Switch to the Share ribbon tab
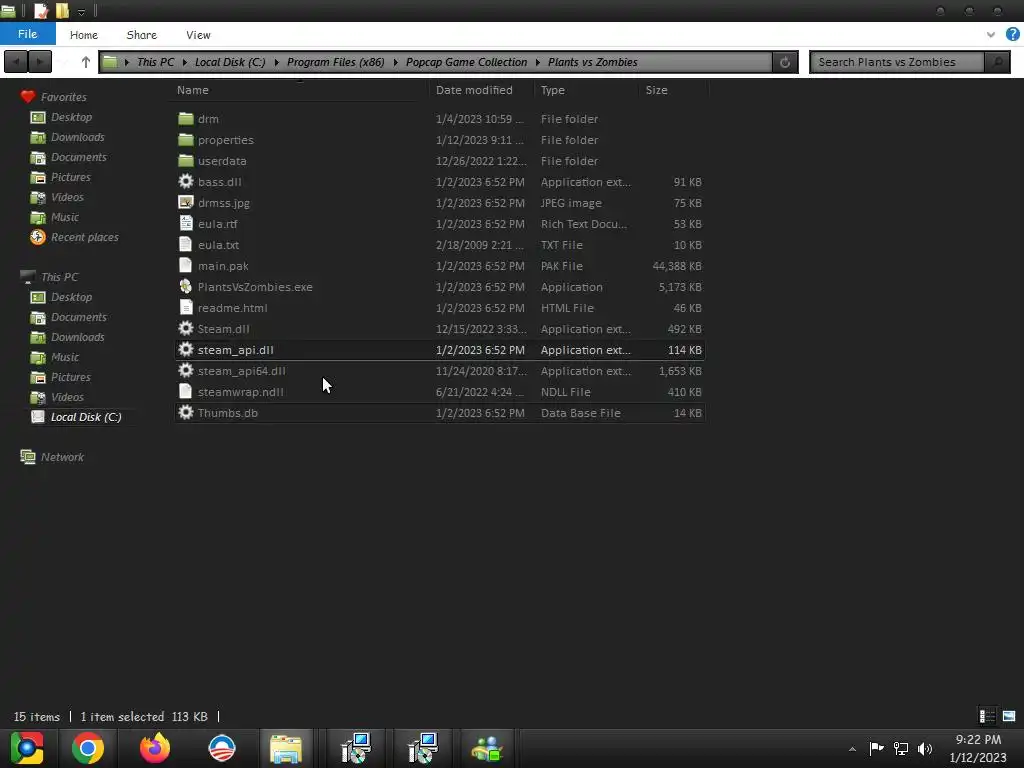The image size is (1024, 768). 142,35
